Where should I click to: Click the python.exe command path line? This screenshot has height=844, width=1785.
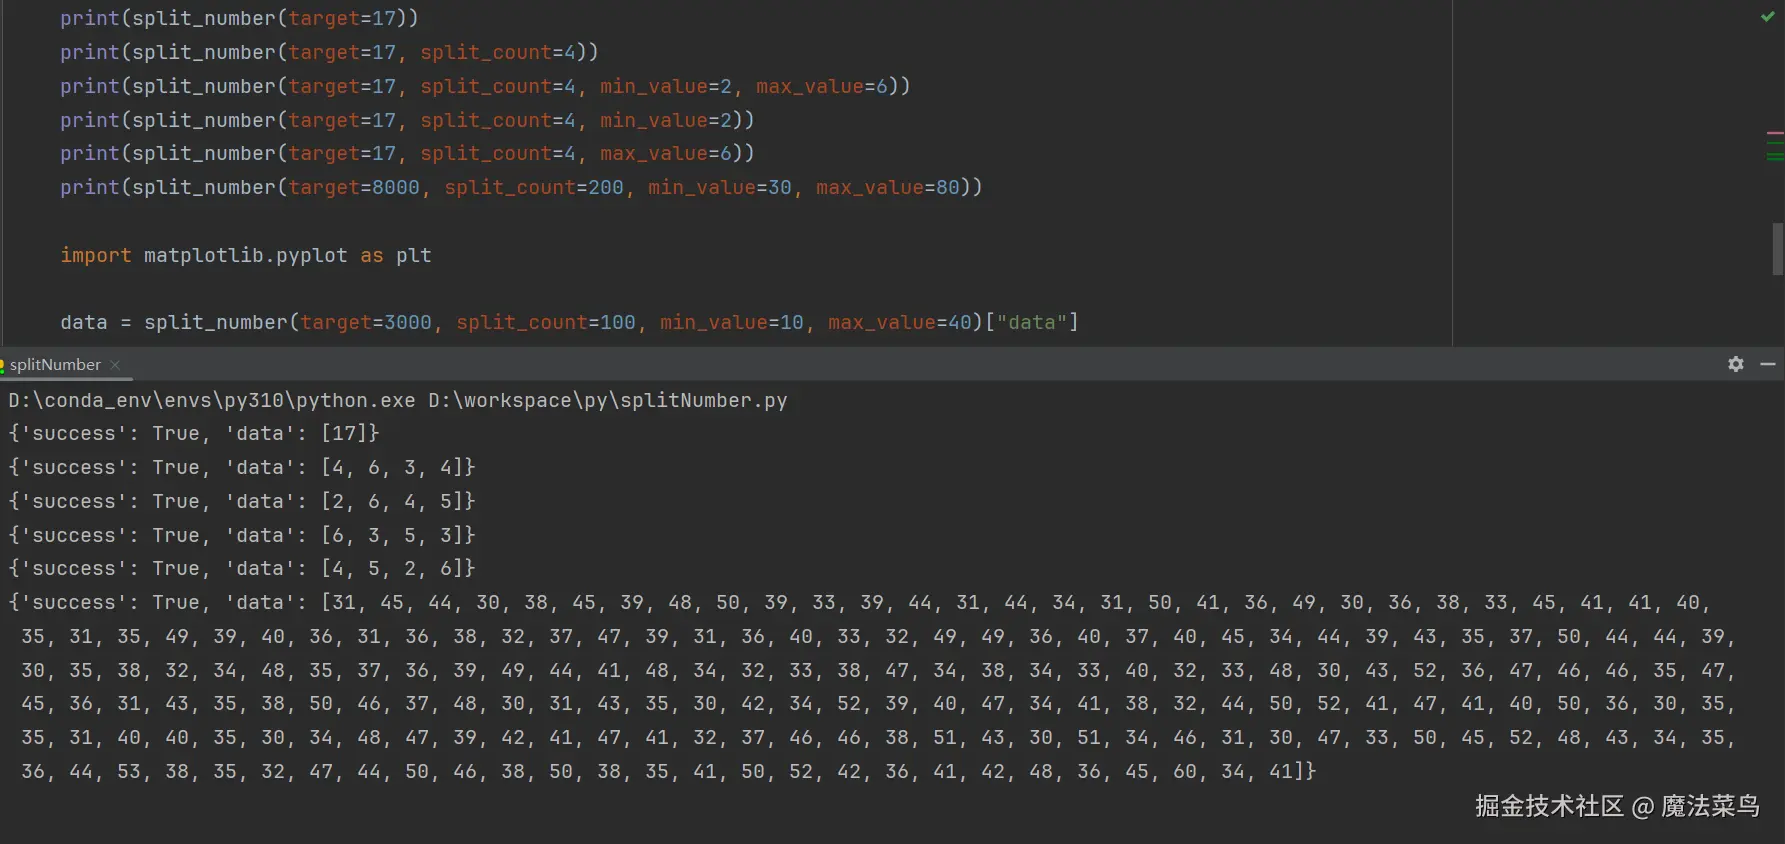(398, 400)
